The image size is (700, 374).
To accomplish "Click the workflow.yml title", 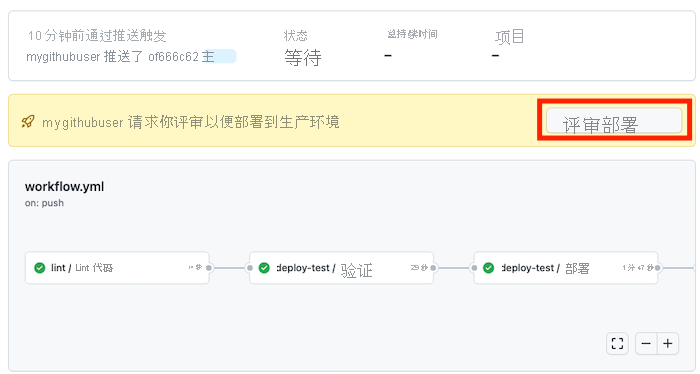I will click(x=64, y=187).
